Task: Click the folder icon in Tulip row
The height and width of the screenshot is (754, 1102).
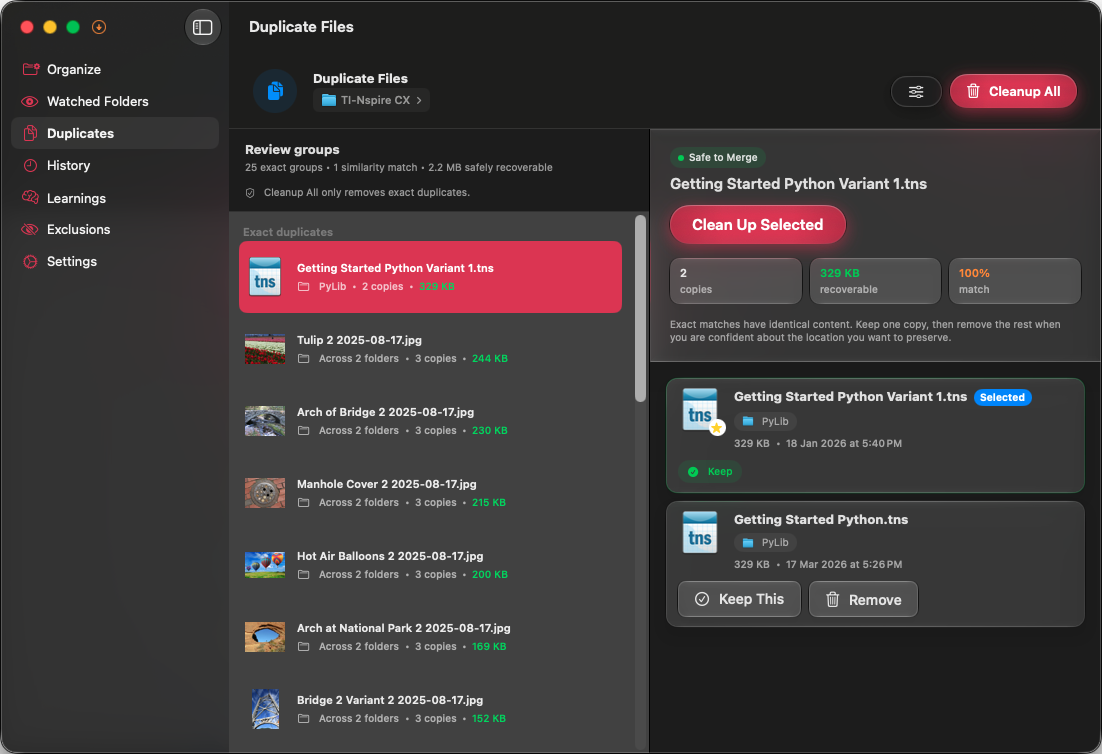Action: [304, 359]
